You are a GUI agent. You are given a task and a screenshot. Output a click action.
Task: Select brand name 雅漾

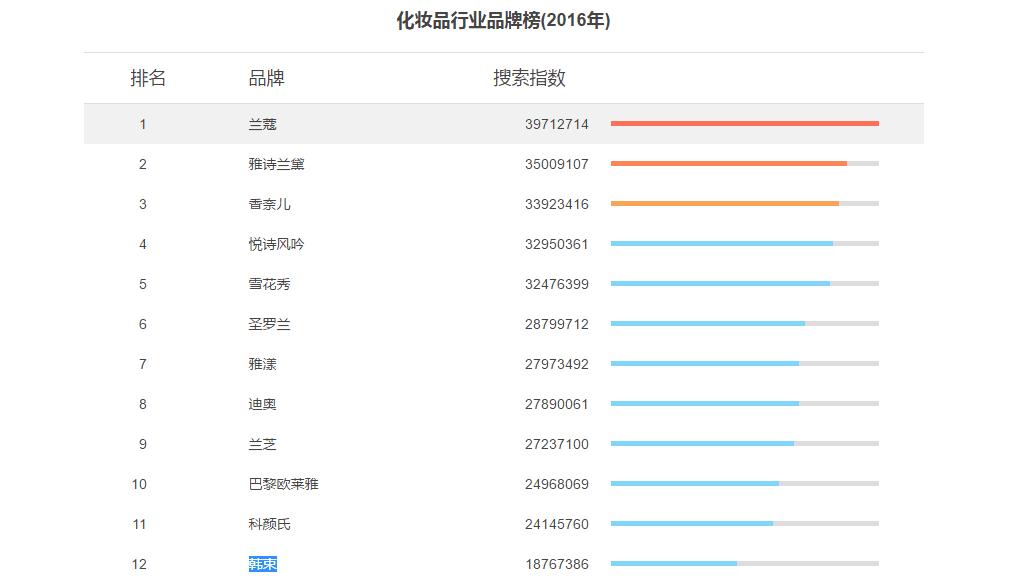262,364
